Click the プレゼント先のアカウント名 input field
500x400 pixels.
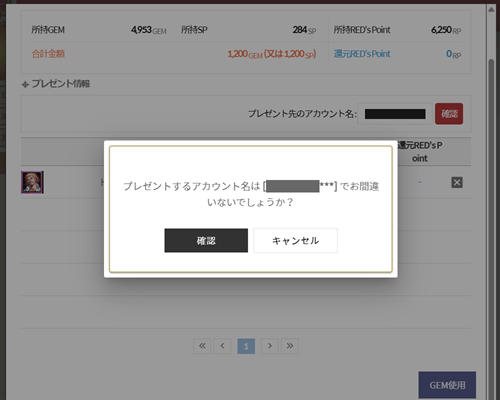point(395,114)
